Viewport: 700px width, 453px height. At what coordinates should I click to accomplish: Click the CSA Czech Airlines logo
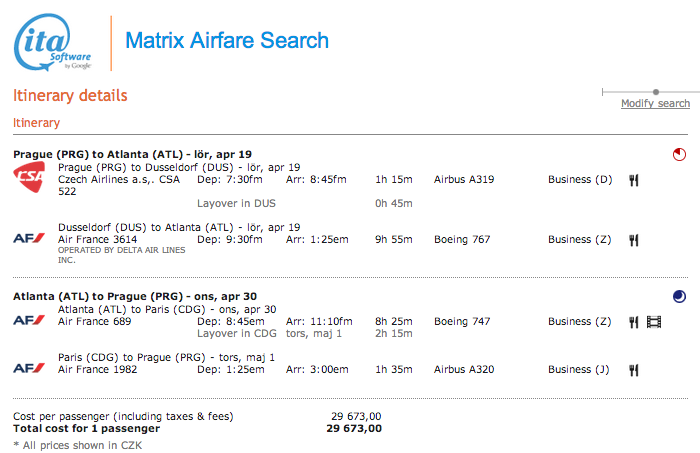(29, 177)
